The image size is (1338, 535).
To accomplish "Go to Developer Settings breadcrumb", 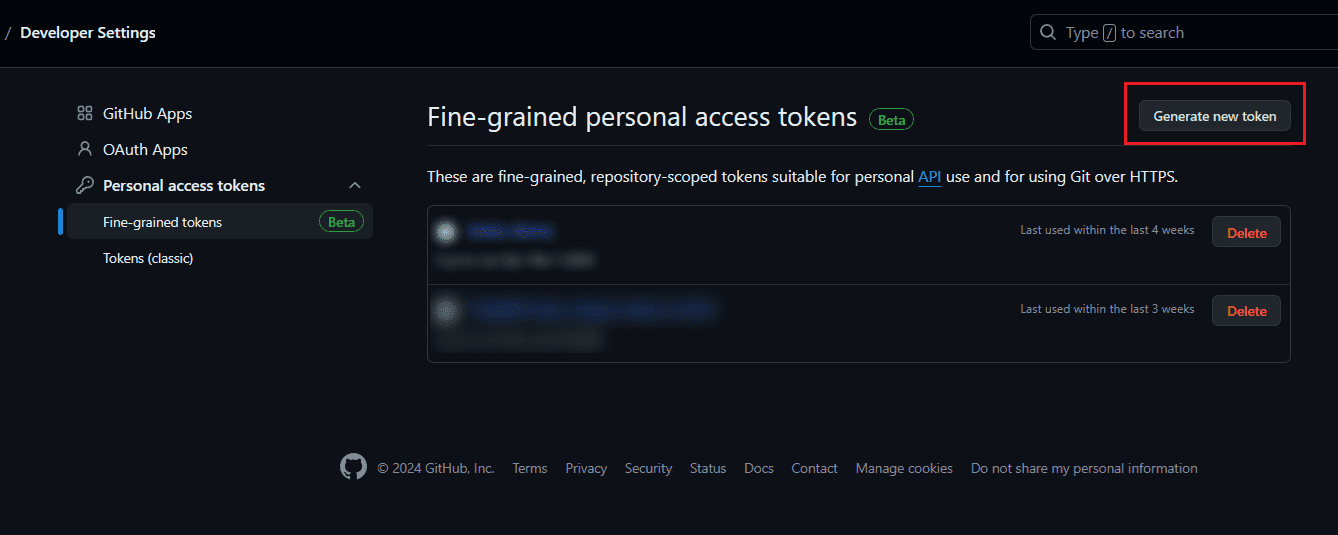I will click(x=88, y=33).
